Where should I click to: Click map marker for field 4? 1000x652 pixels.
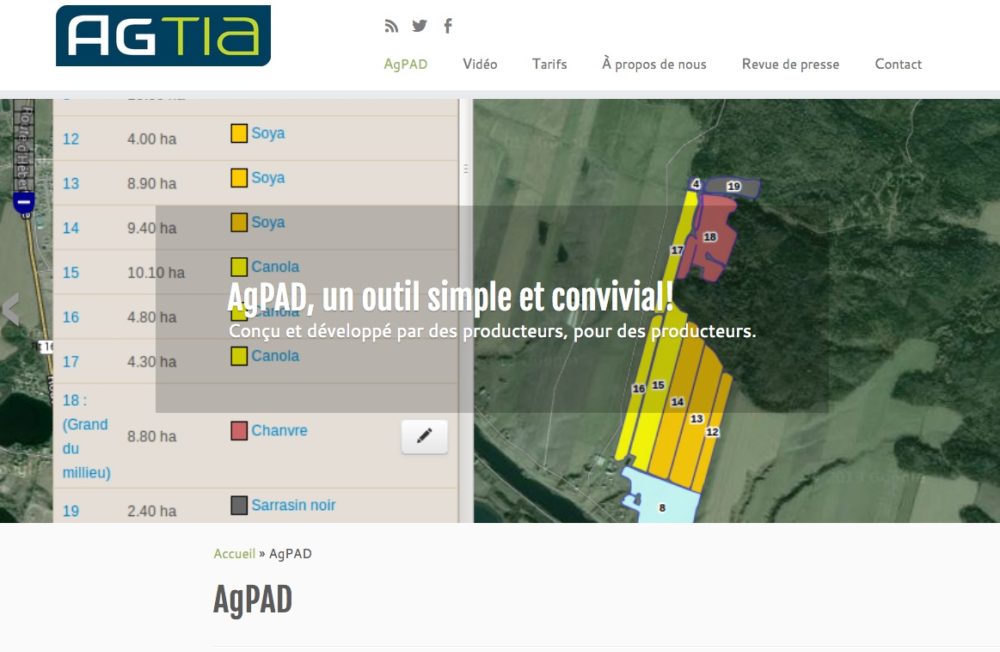point(696,184)
